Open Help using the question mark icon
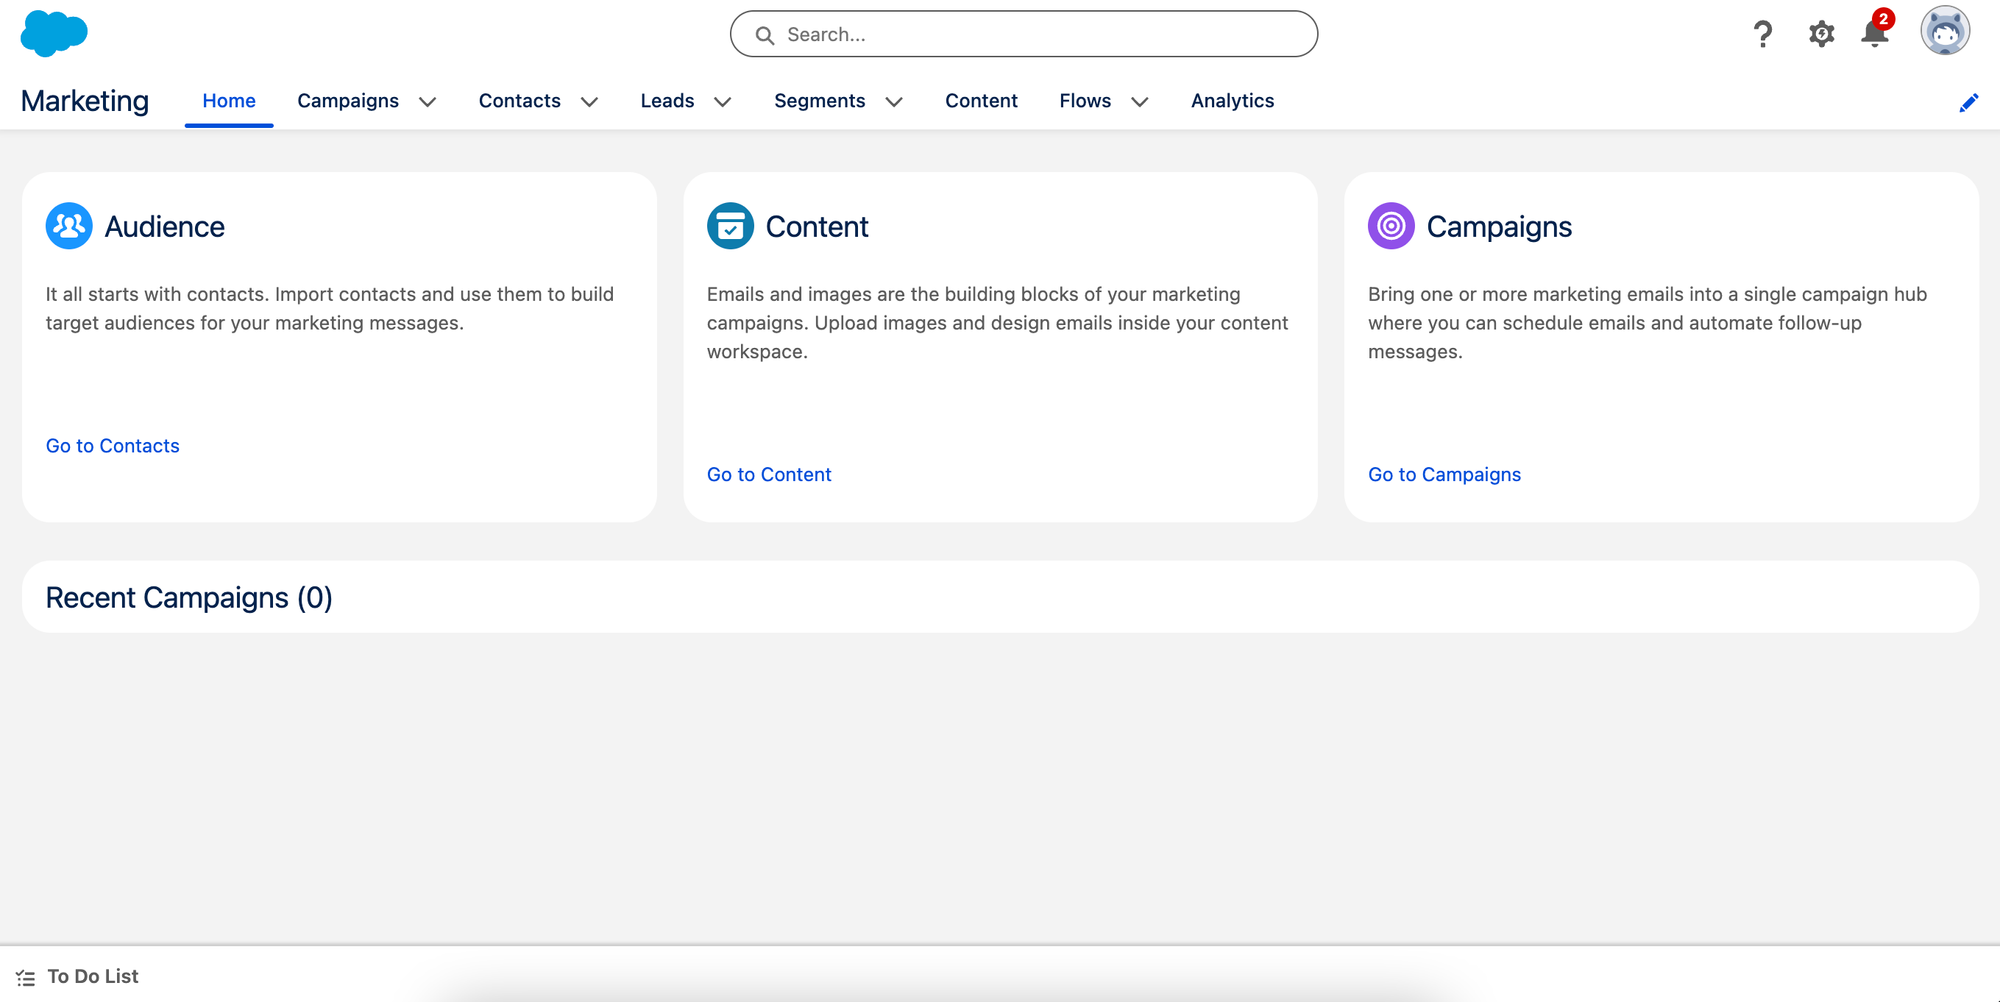Image resolution: width=2000 pixels, height=1002 pixels. [1763, 34]
